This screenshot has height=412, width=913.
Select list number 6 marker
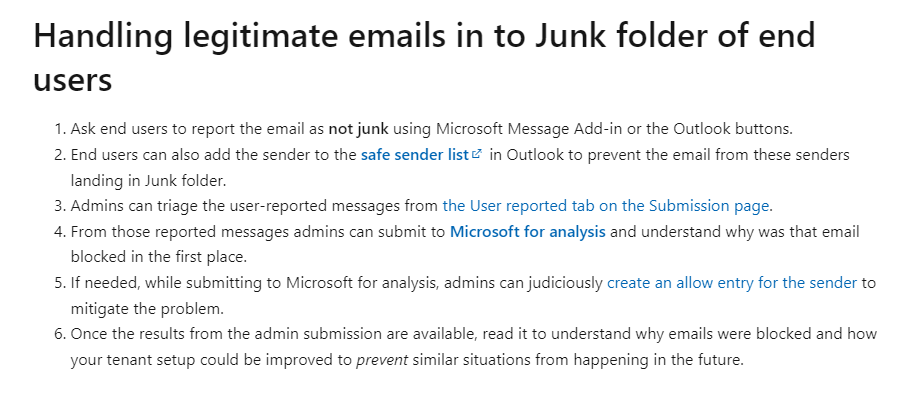(61, 334)
